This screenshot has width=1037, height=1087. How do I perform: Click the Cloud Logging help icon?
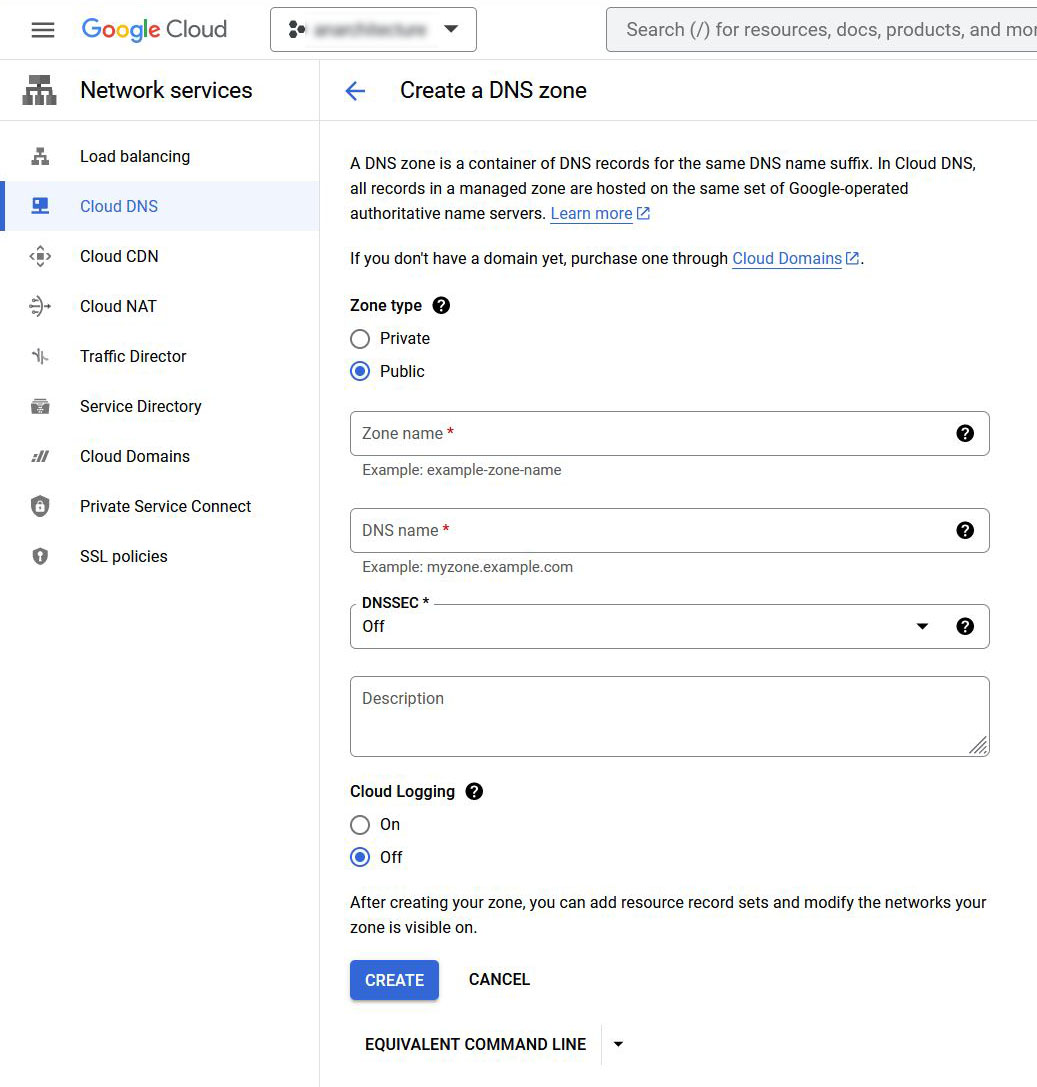tap(474, 792)
